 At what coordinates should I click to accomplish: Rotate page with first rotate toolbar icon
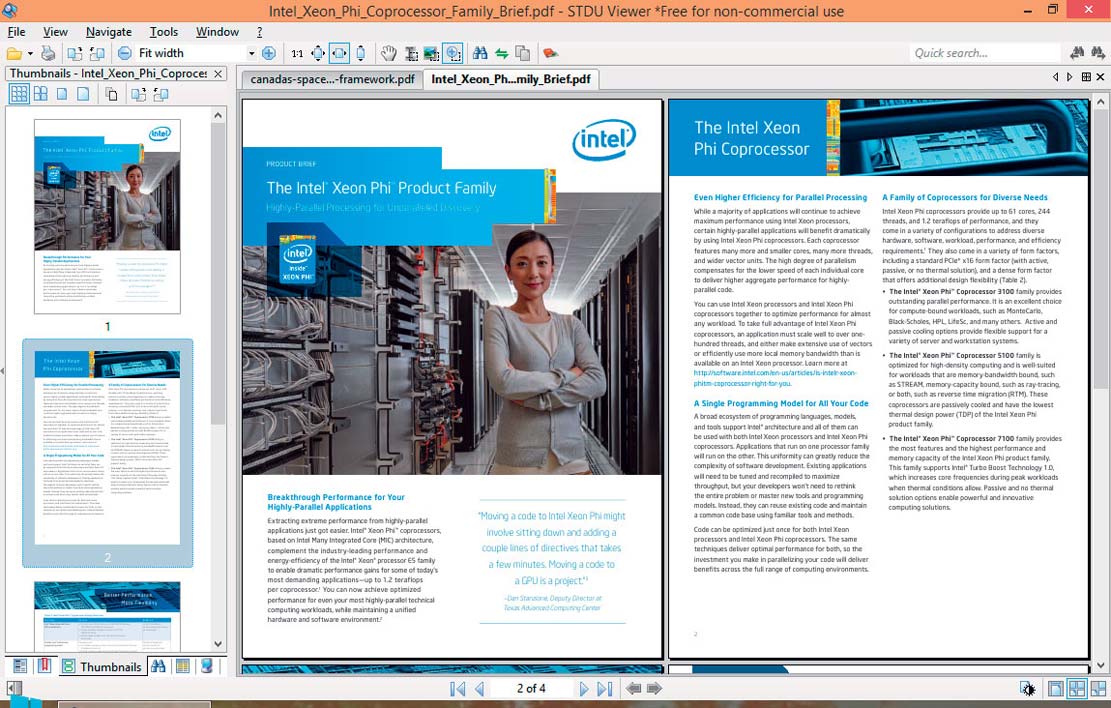coord(74,53)
